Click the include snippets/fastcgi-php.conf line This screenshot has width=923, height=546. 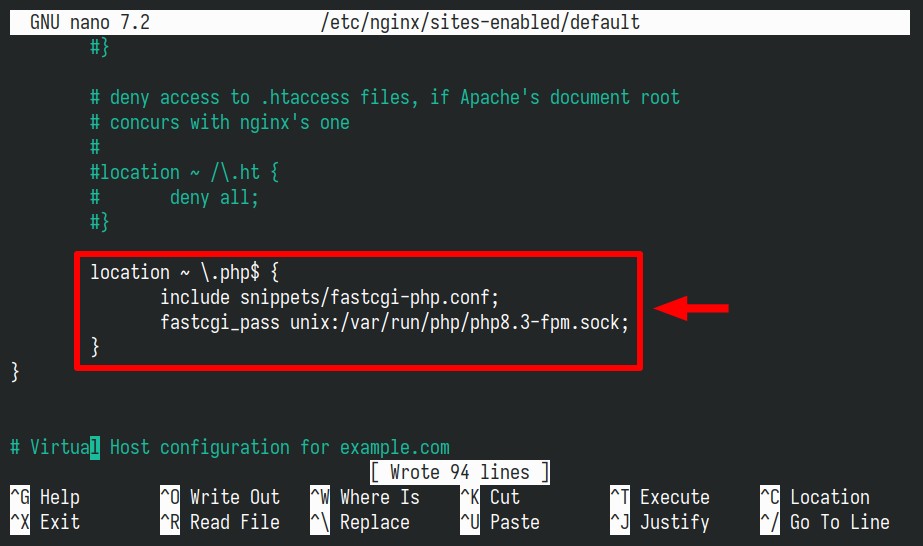coord(330,297)
